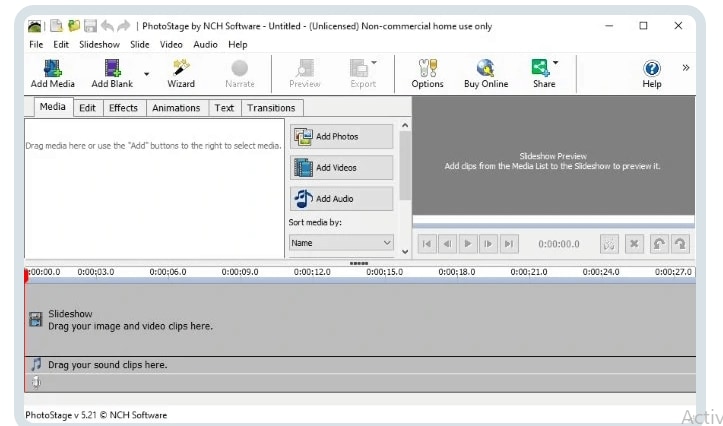Click the sound track music note icon

pyautogui.click(x=36, y=365)
